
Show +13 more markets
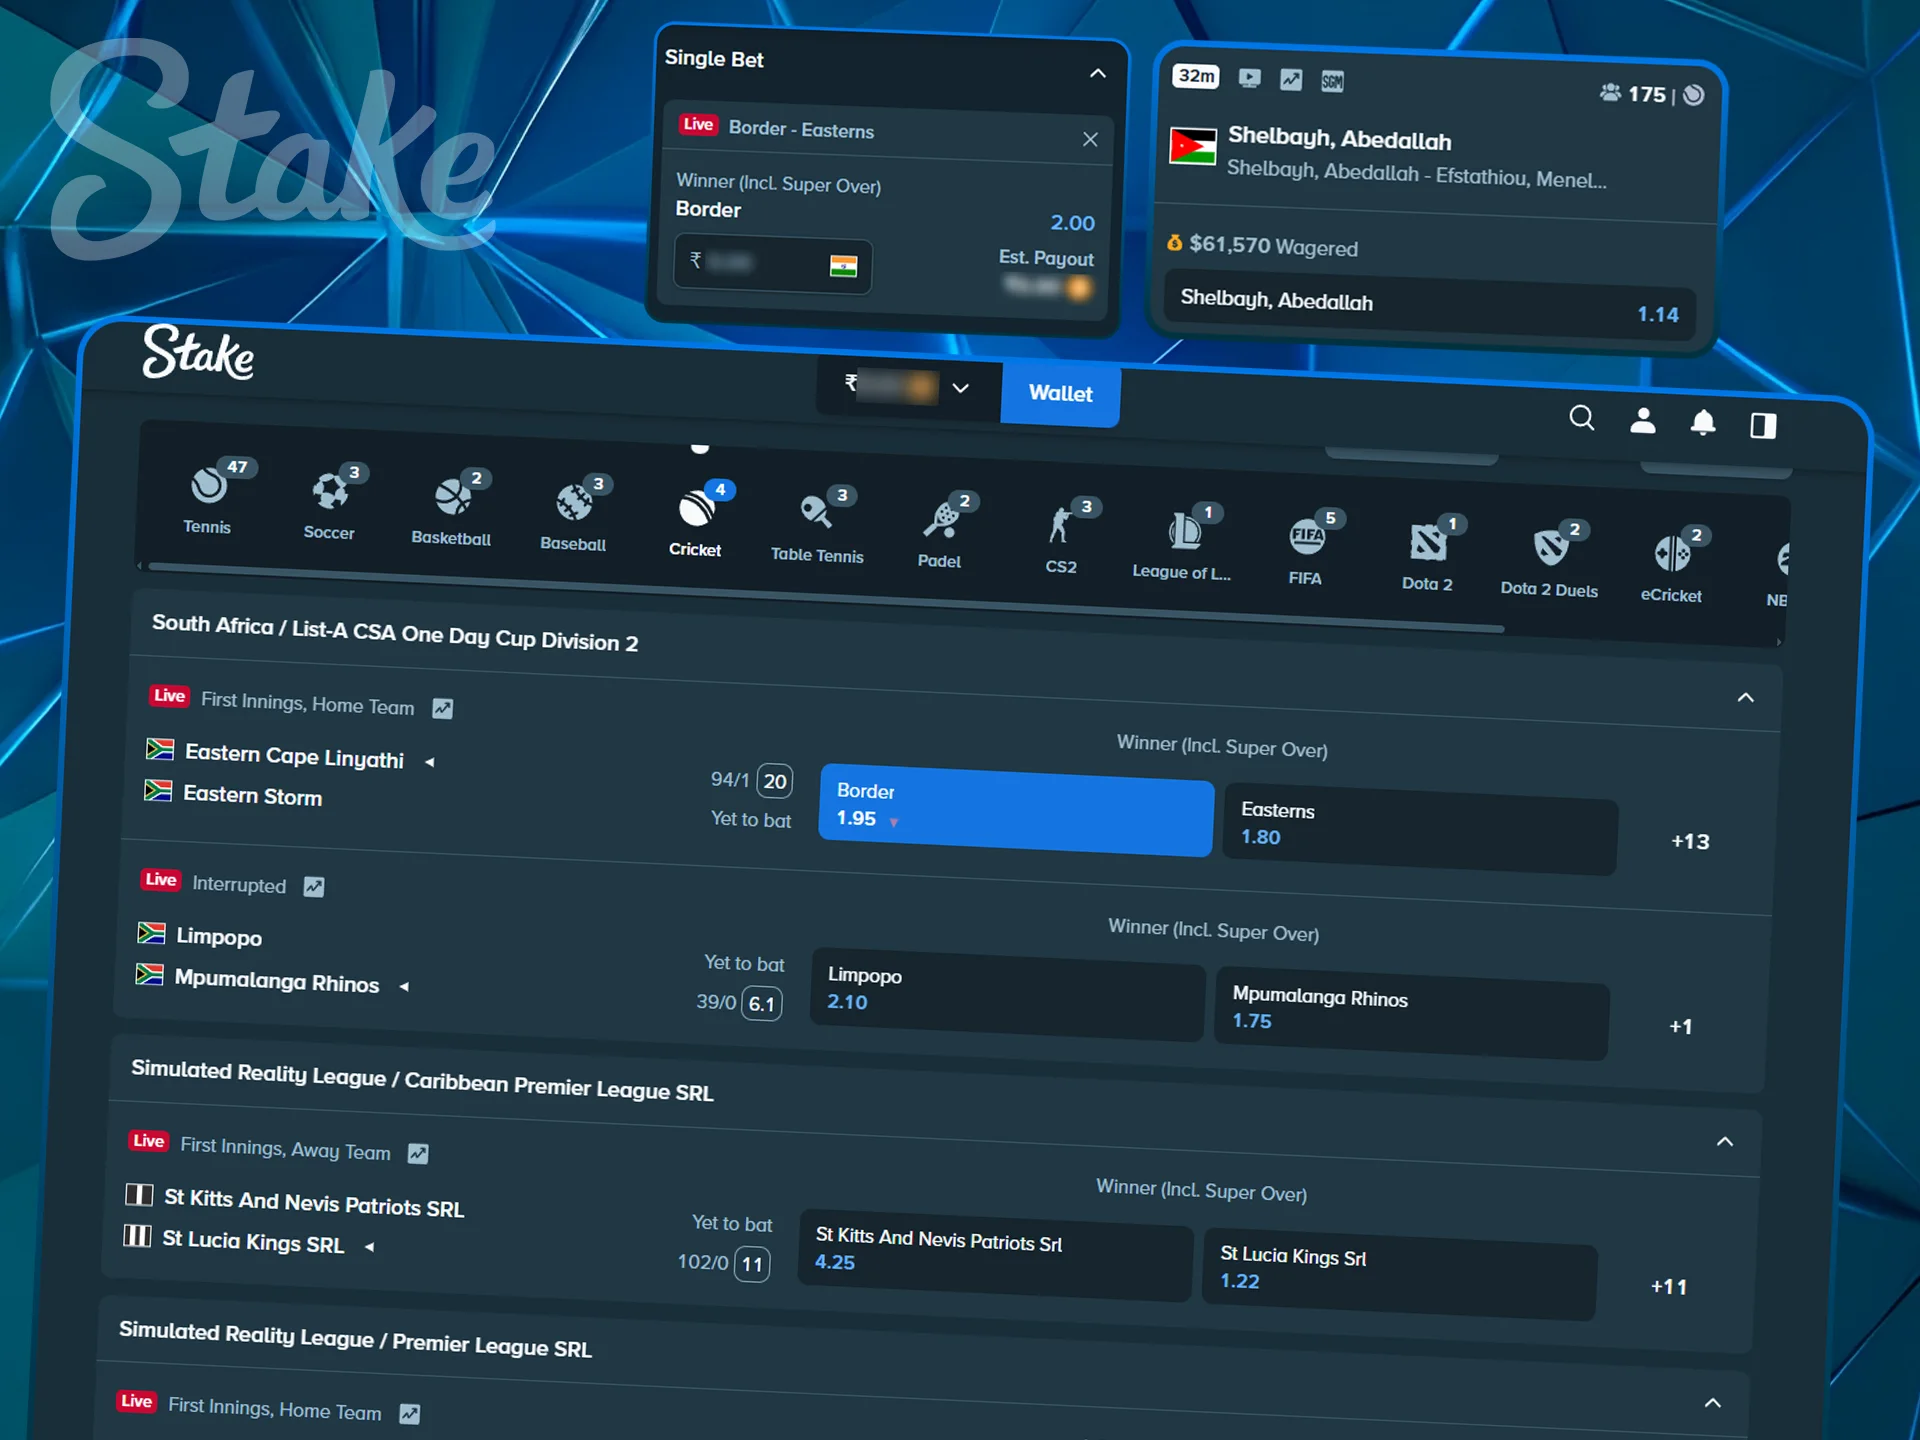[x=1690, y=842]
